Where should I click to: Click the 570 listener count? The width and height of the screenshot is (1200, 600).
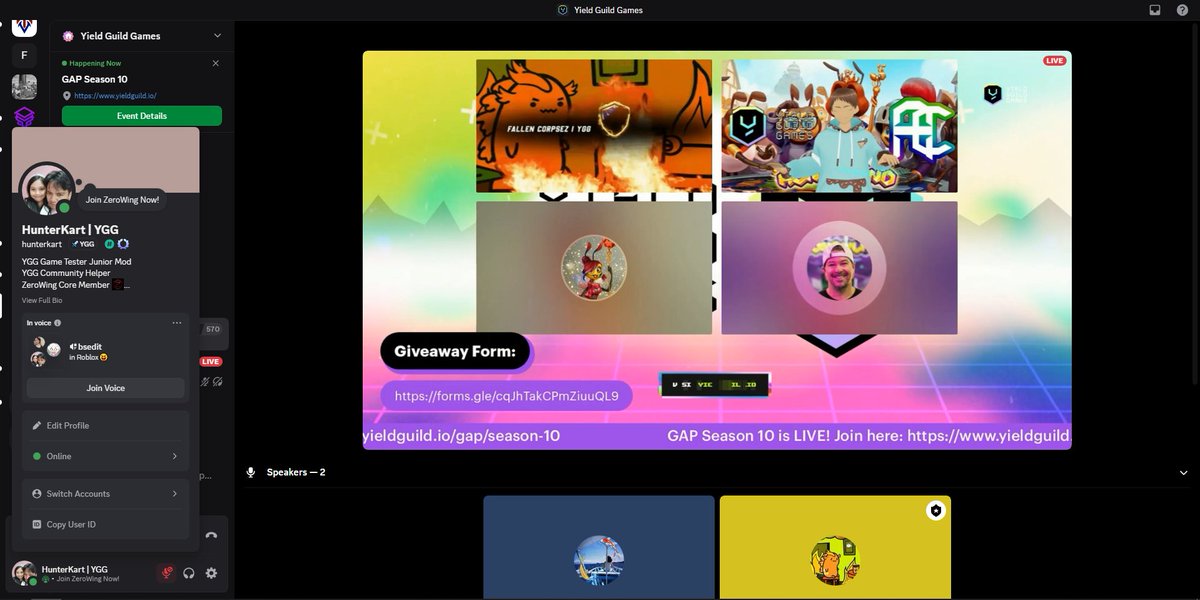213,329
